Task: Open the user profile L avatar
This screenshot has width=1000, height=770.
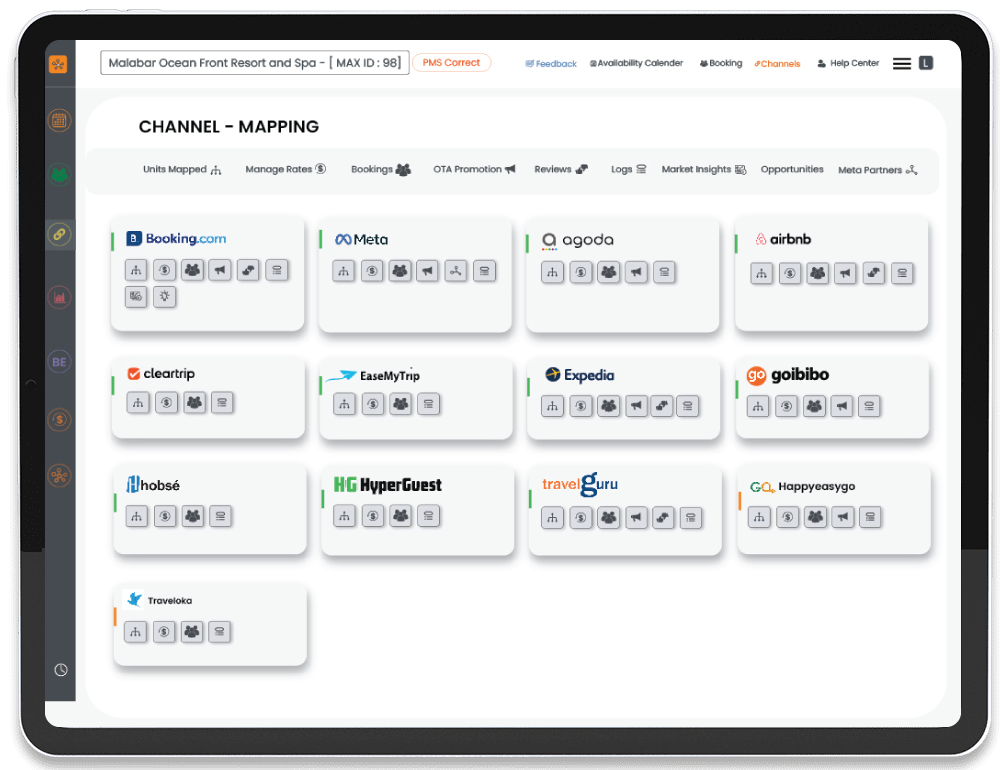Action: [926, 63]
